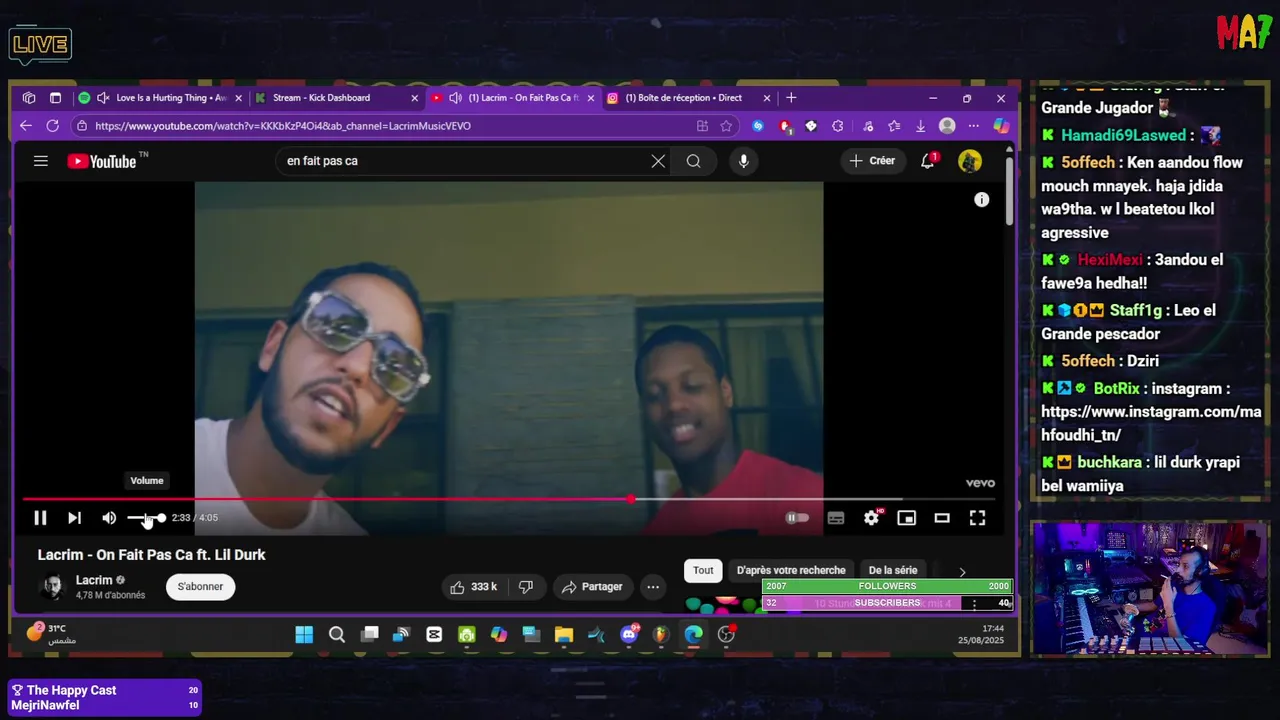Open File Explorer from the taskbar

[564, 634]
